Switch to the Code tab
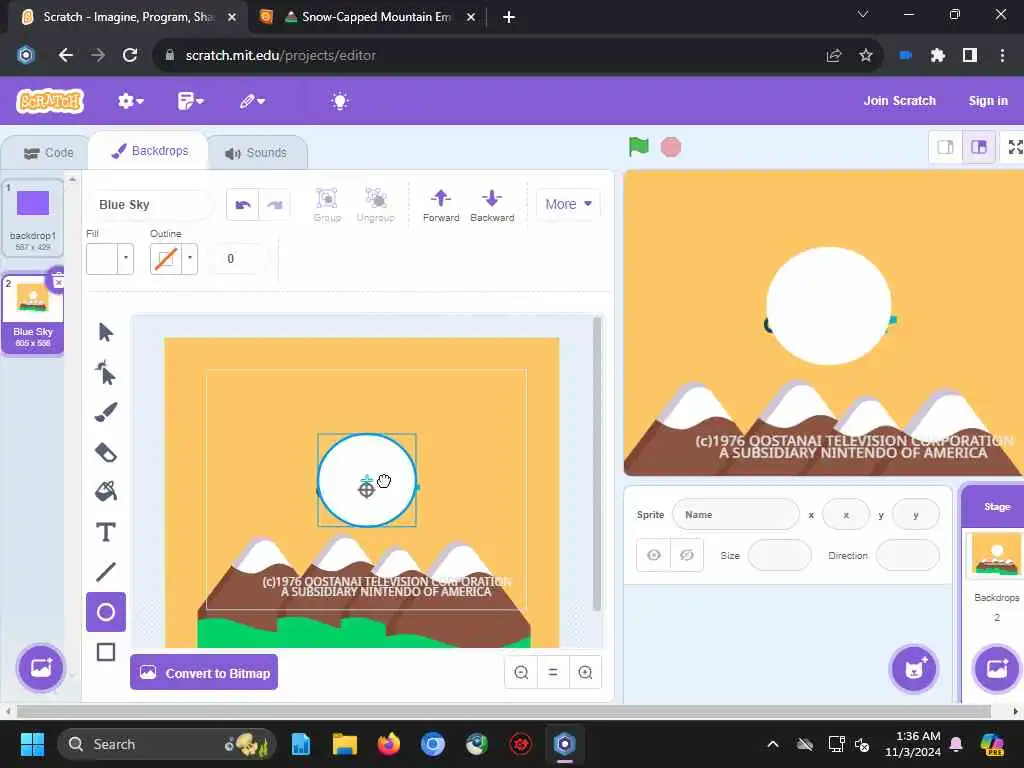This screenshot has width=1024, height=768. tap(48, 153)
